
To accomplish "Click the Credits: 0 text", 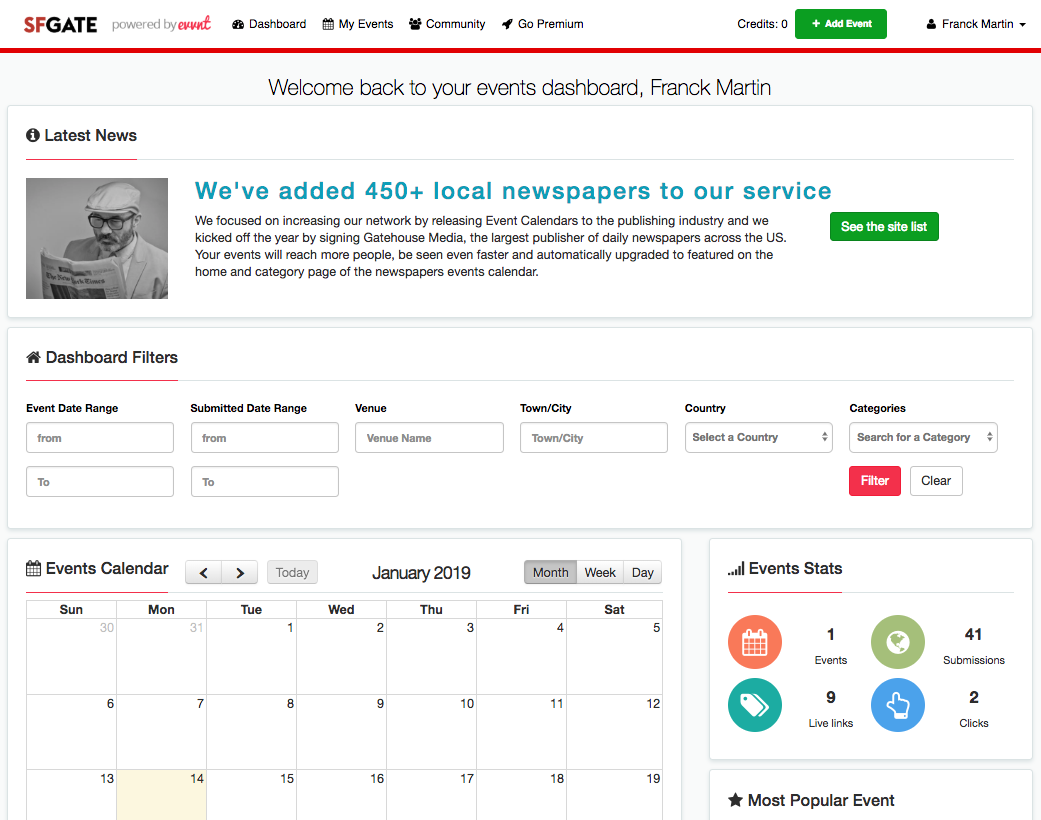I will [762, 24].
